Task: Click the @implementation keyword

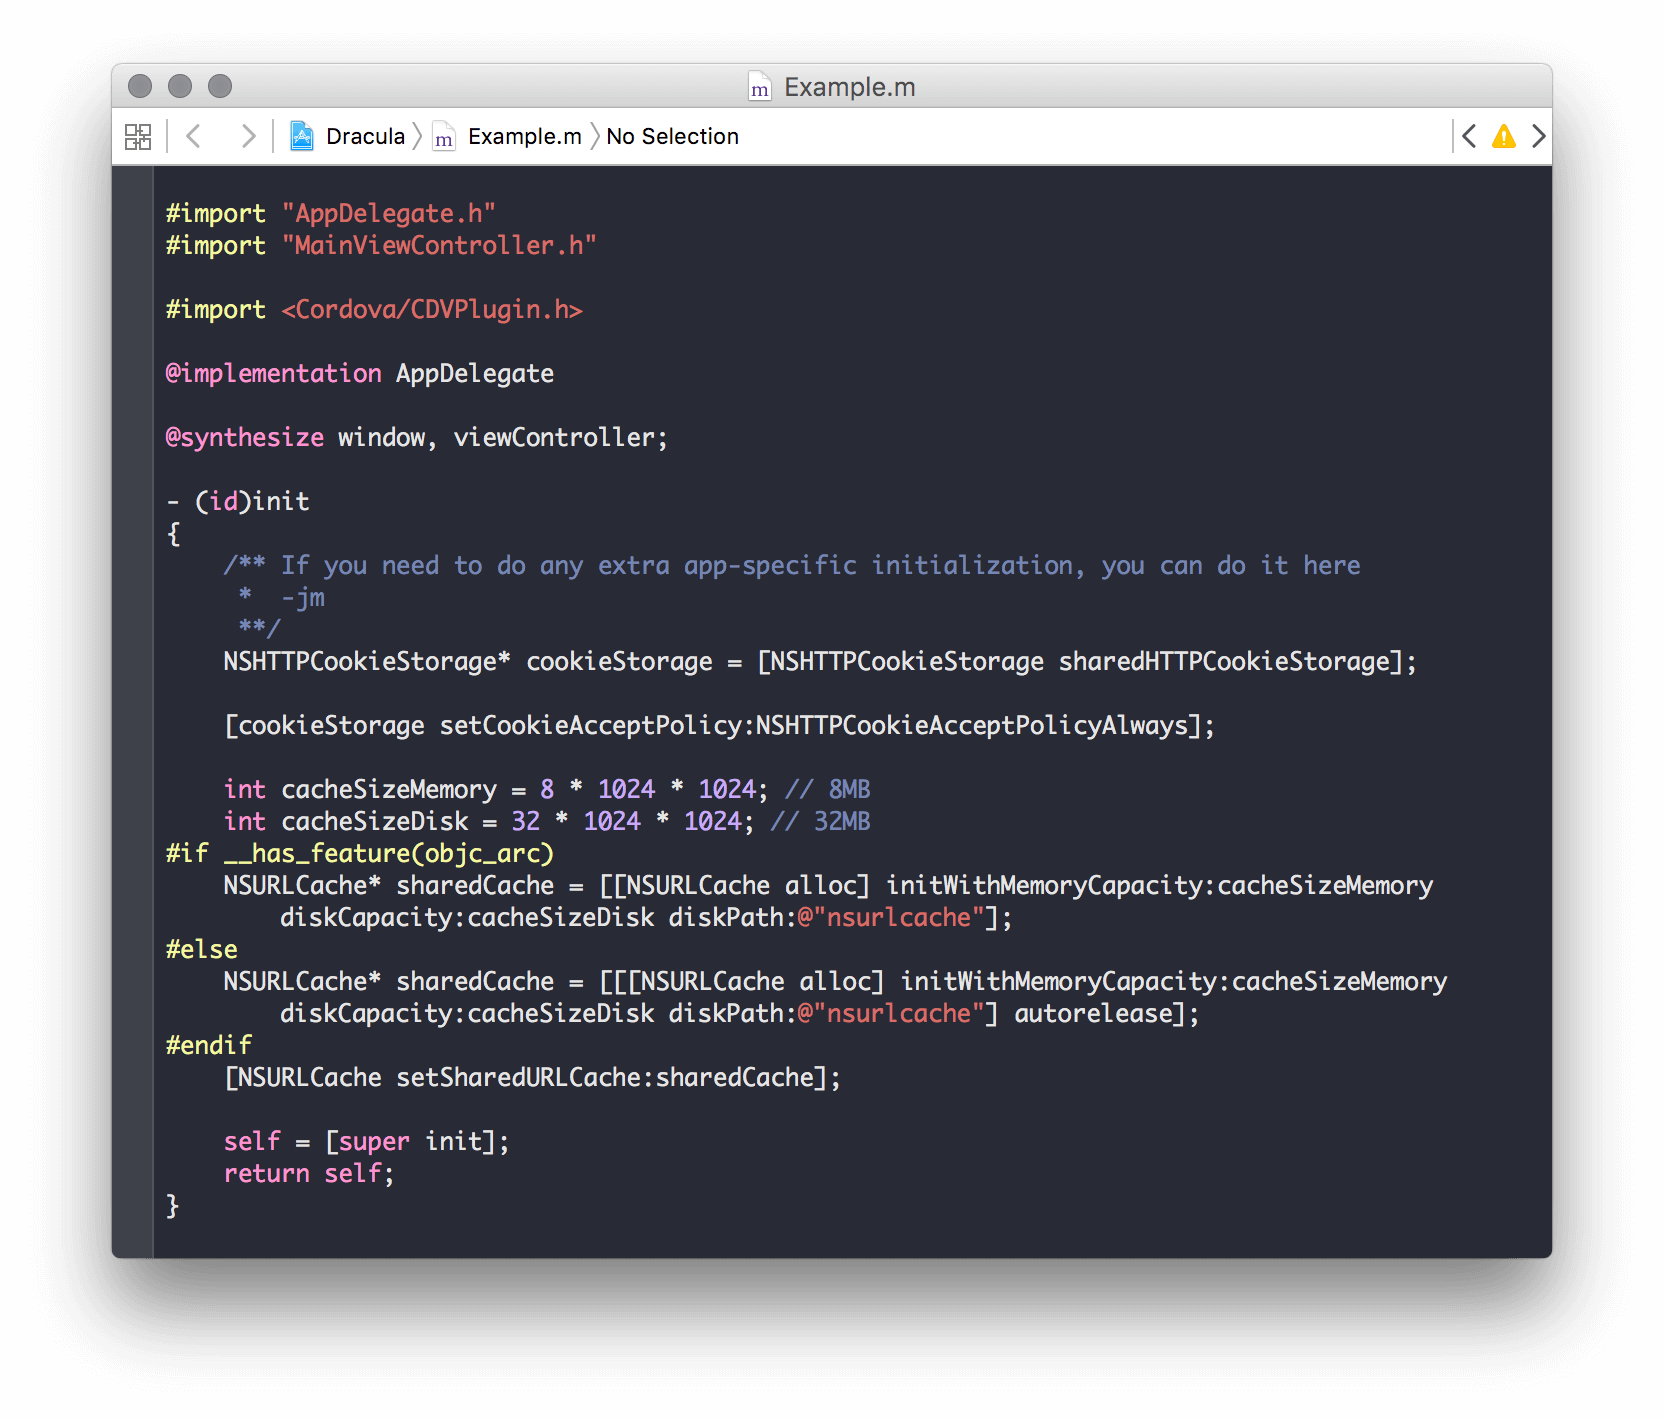Action: point(273,374)
